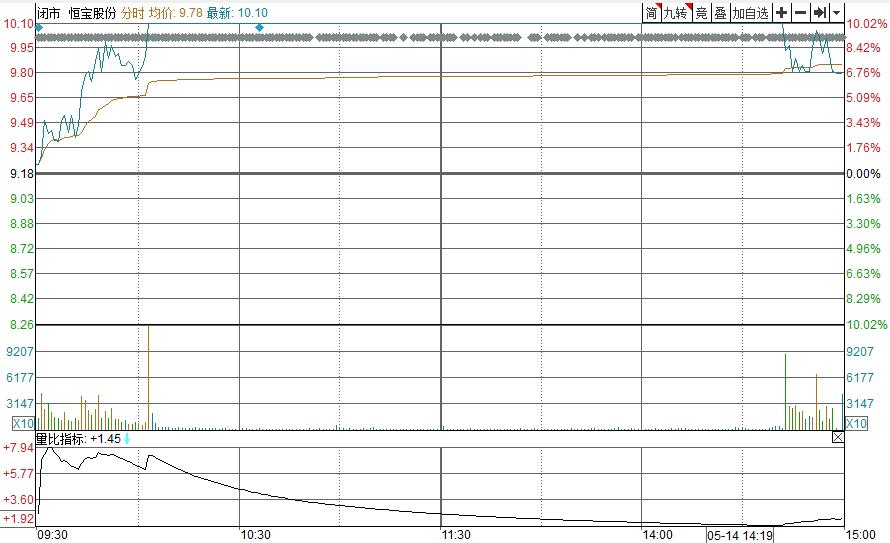Click the +7.94 volume ratio axis label

click(x=19, y=448)
